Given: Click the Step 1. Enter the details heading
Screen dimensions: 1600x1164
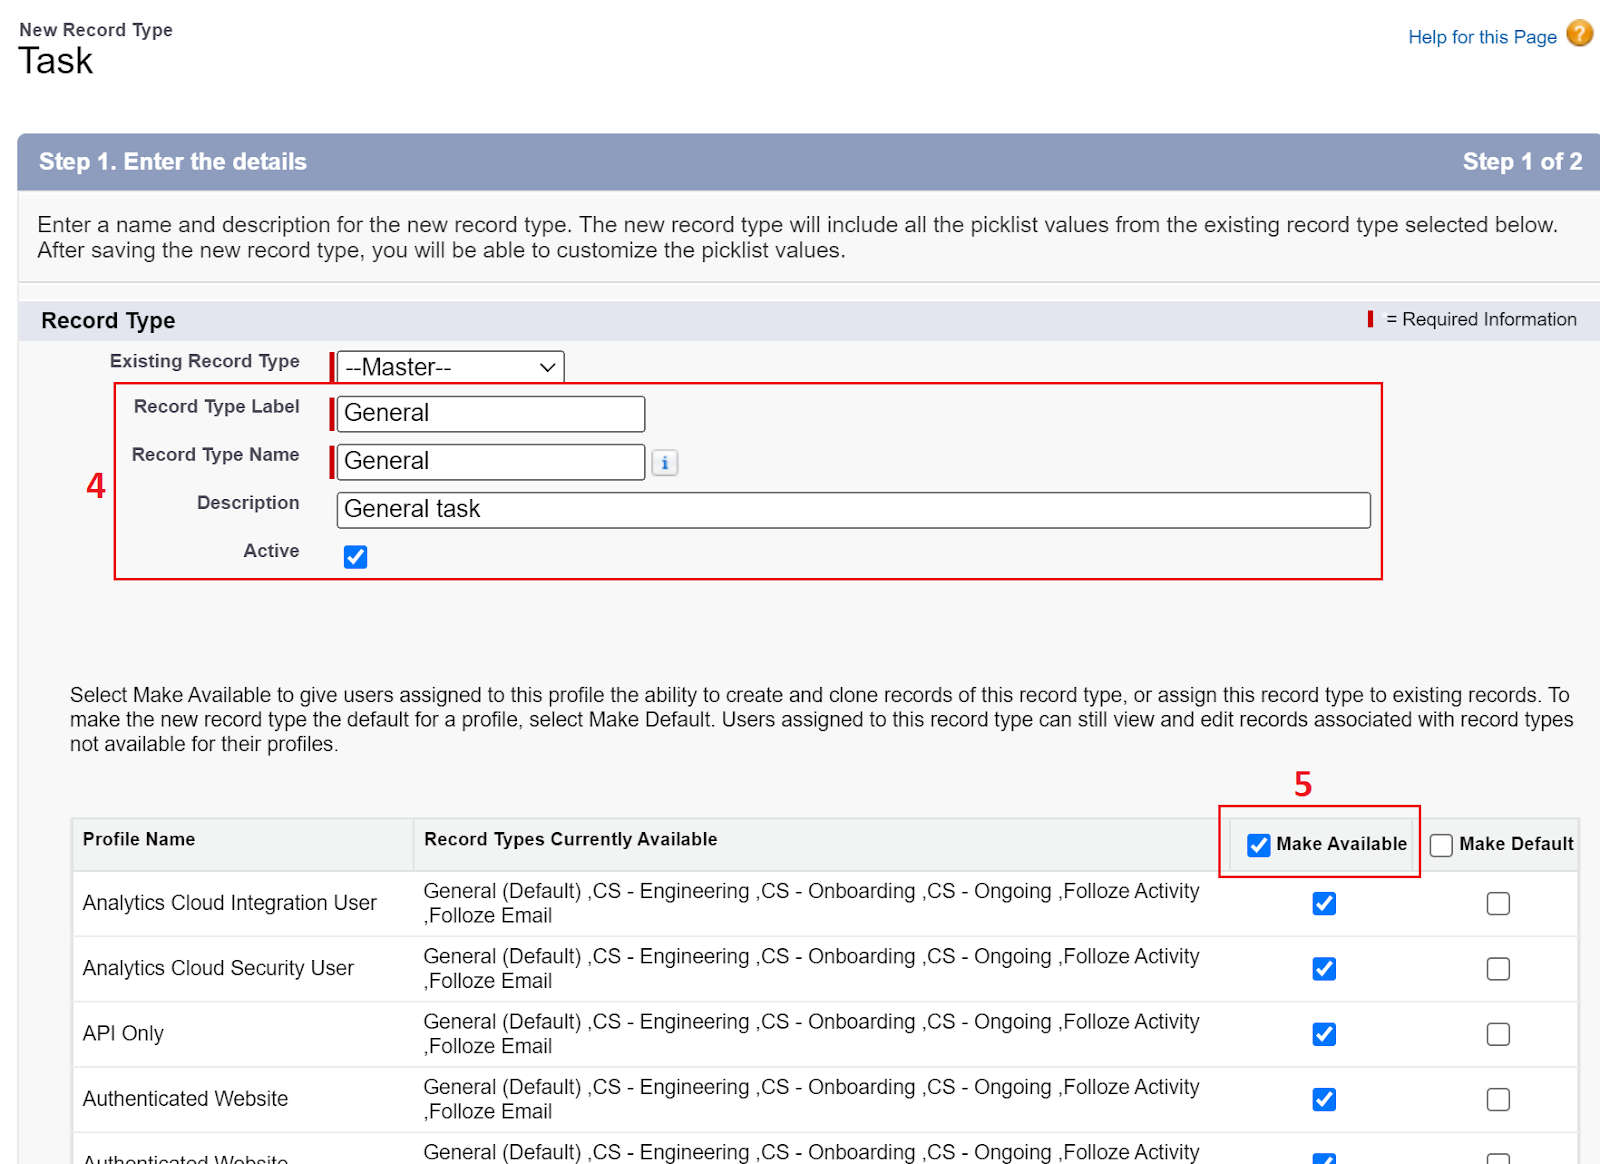Looking at the screenshot, I should pos(173,162).
